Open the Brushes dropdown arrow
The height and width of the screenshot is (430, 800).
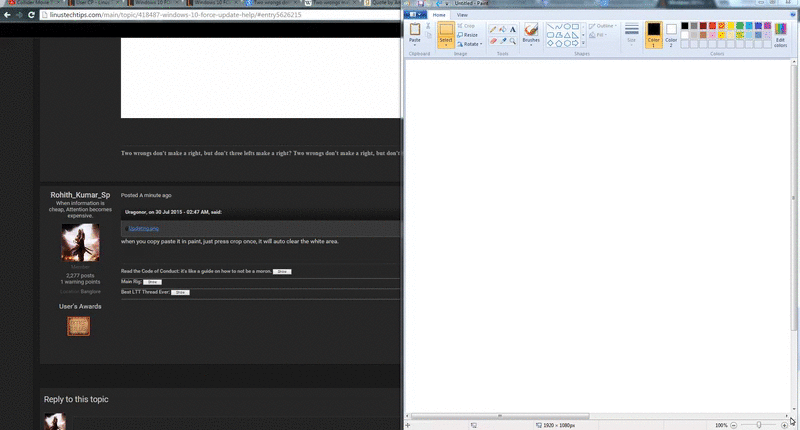click(x=531, y=45)
